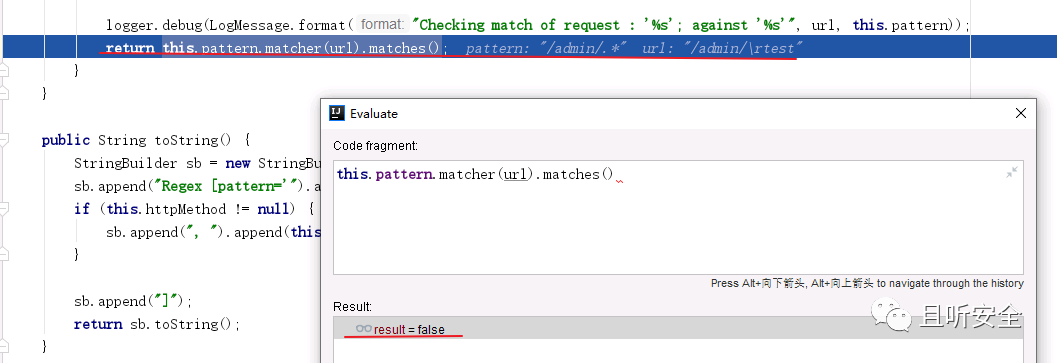Select the 'result = false' row

pos(678,329)
